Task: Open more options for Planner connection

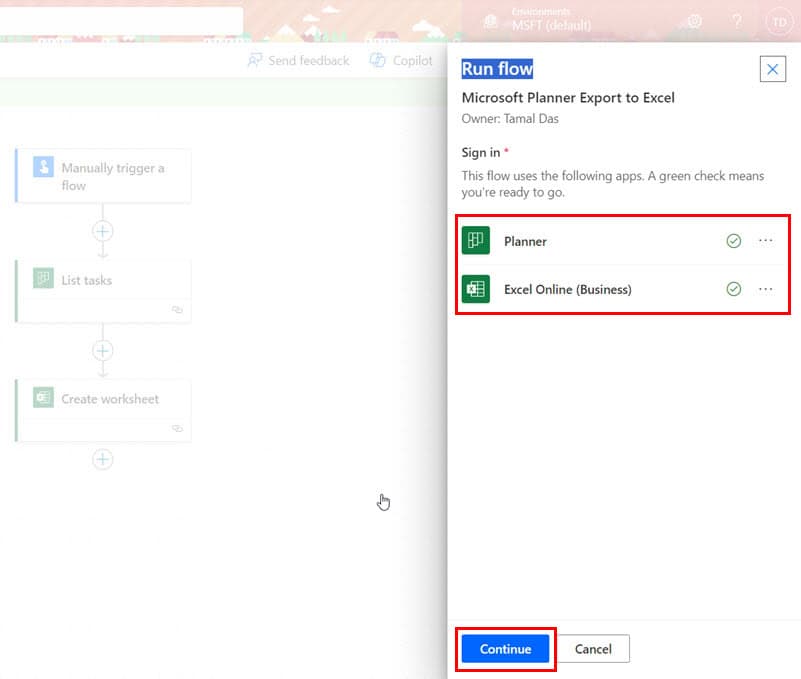Action: pyautogui.click(x=765, y=241)
